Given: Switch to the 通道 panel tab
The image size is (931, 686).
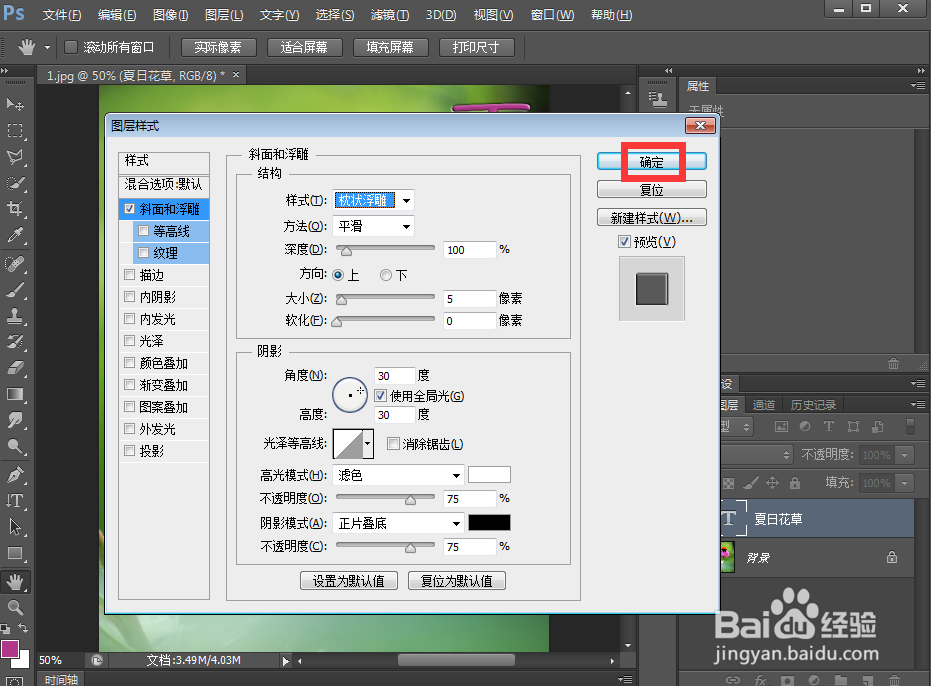Looking at the screenshot, I should 764,404.
